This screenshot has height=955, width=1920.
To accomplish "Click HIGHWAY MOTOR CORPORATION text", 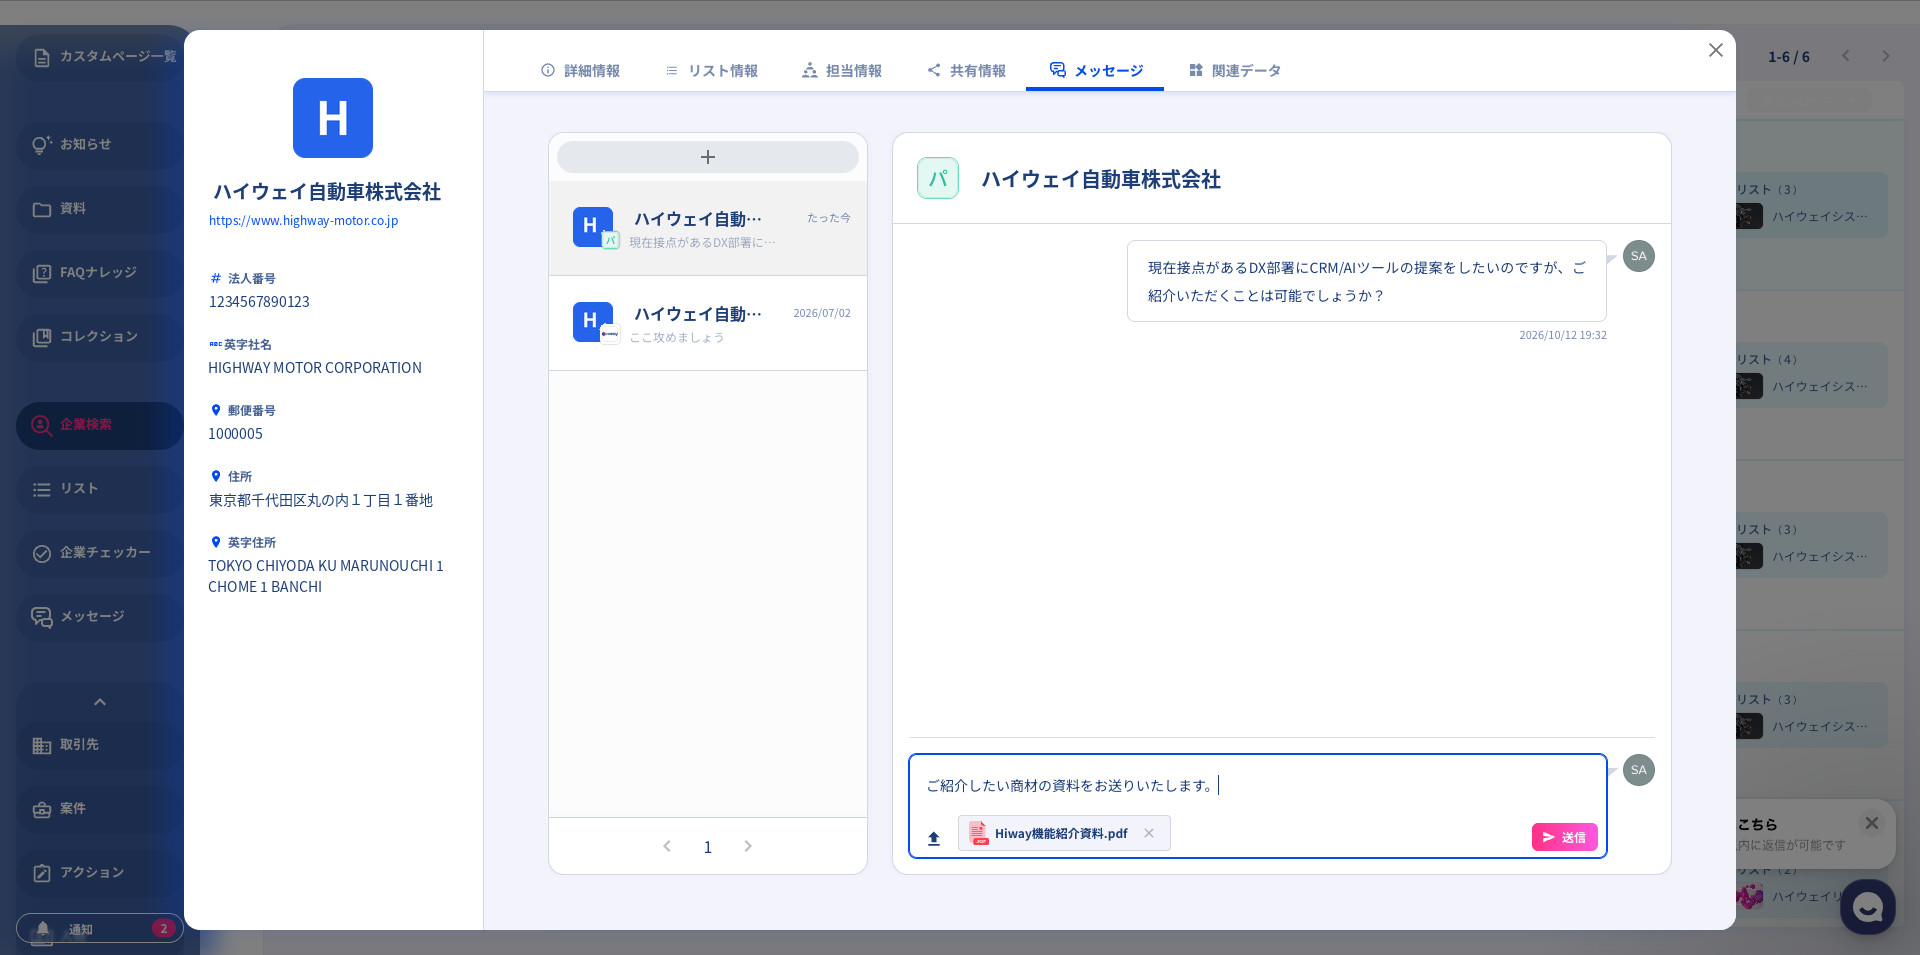I will coord(315,368).
